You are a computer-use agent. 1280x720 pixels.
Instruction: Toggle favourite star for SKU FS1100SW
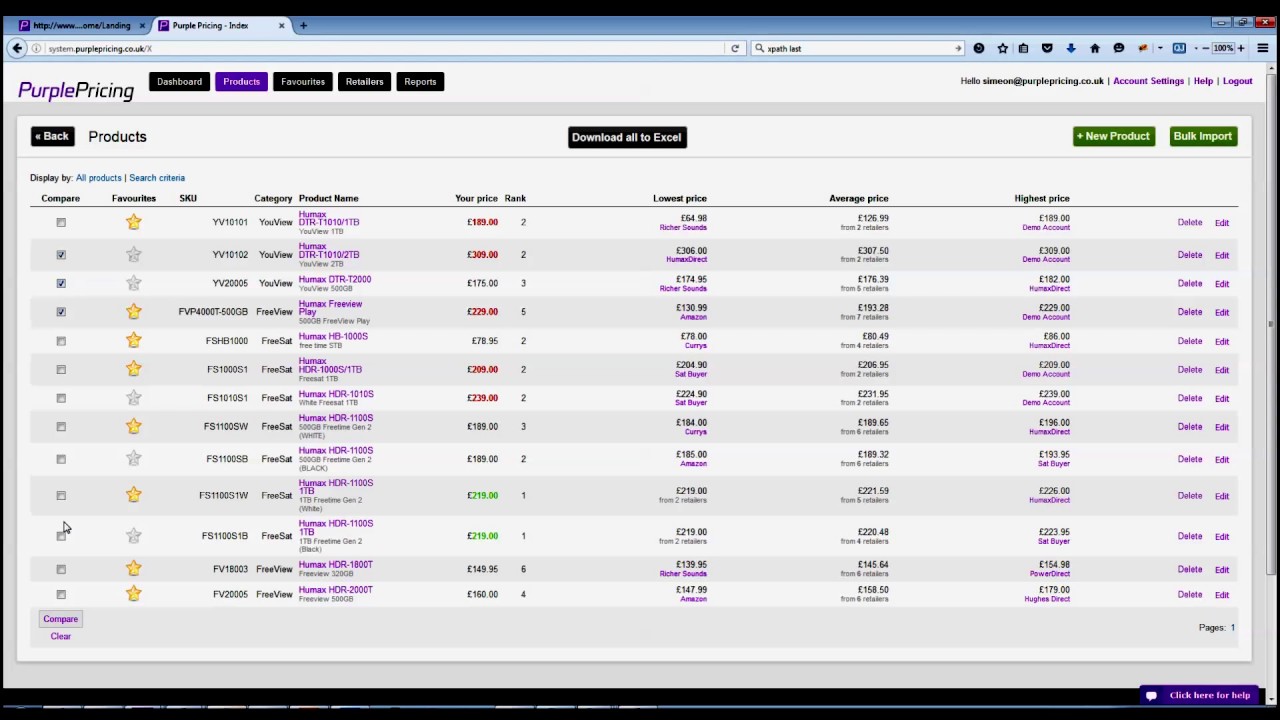pos(134,427)
